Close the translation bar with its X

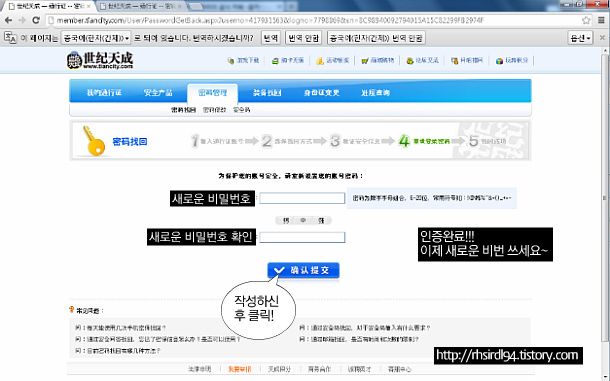tap(602, 38)
